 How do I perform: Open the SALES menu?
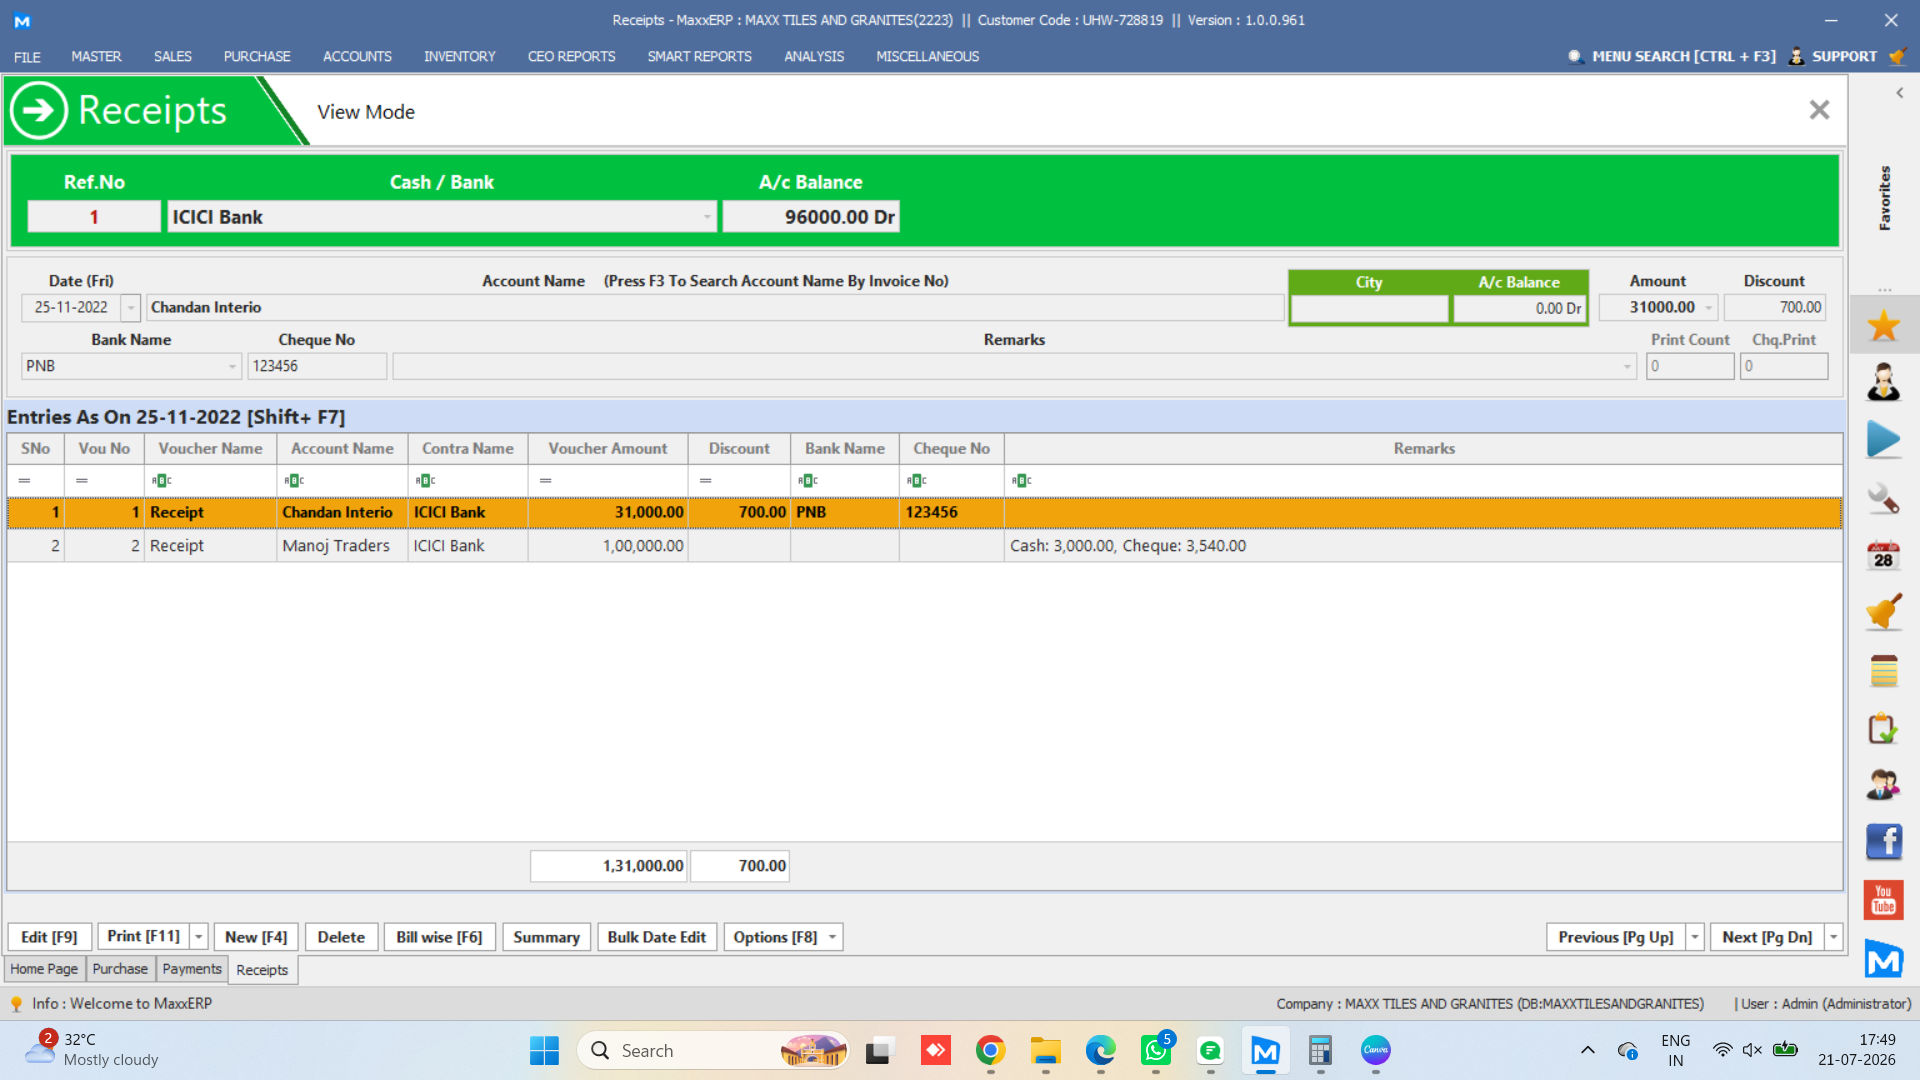pyautogui.click(x=172, y=56)
